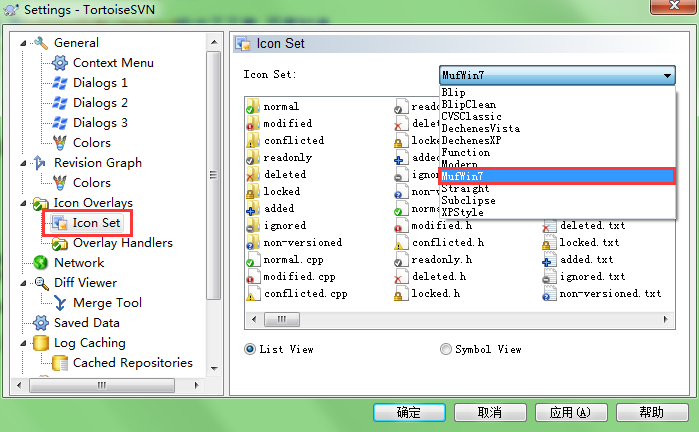
Task: Click the Revision Graph icon
Action: click(x=40, y=163)
